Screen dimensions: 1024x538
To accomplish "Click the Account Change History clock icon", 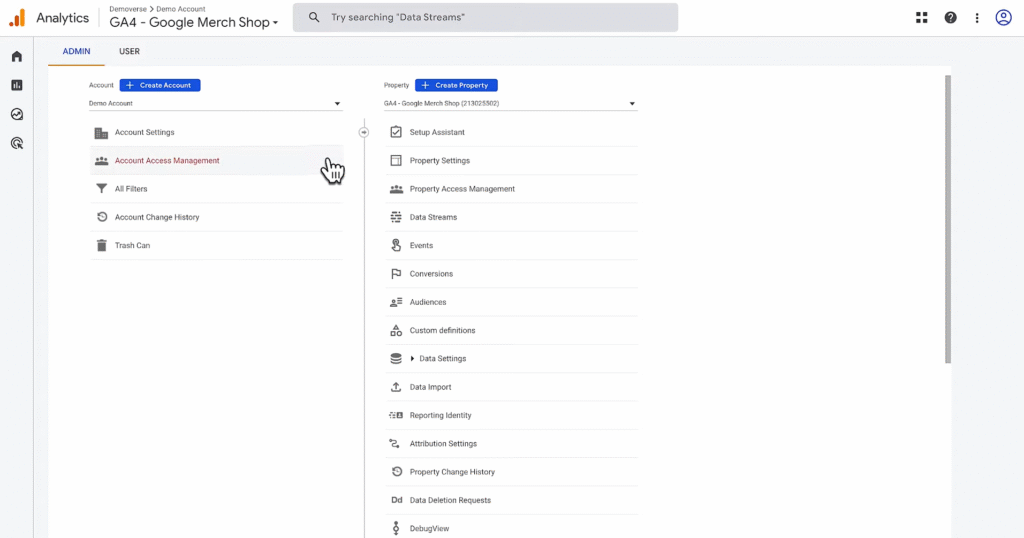I will coord(102,217).
